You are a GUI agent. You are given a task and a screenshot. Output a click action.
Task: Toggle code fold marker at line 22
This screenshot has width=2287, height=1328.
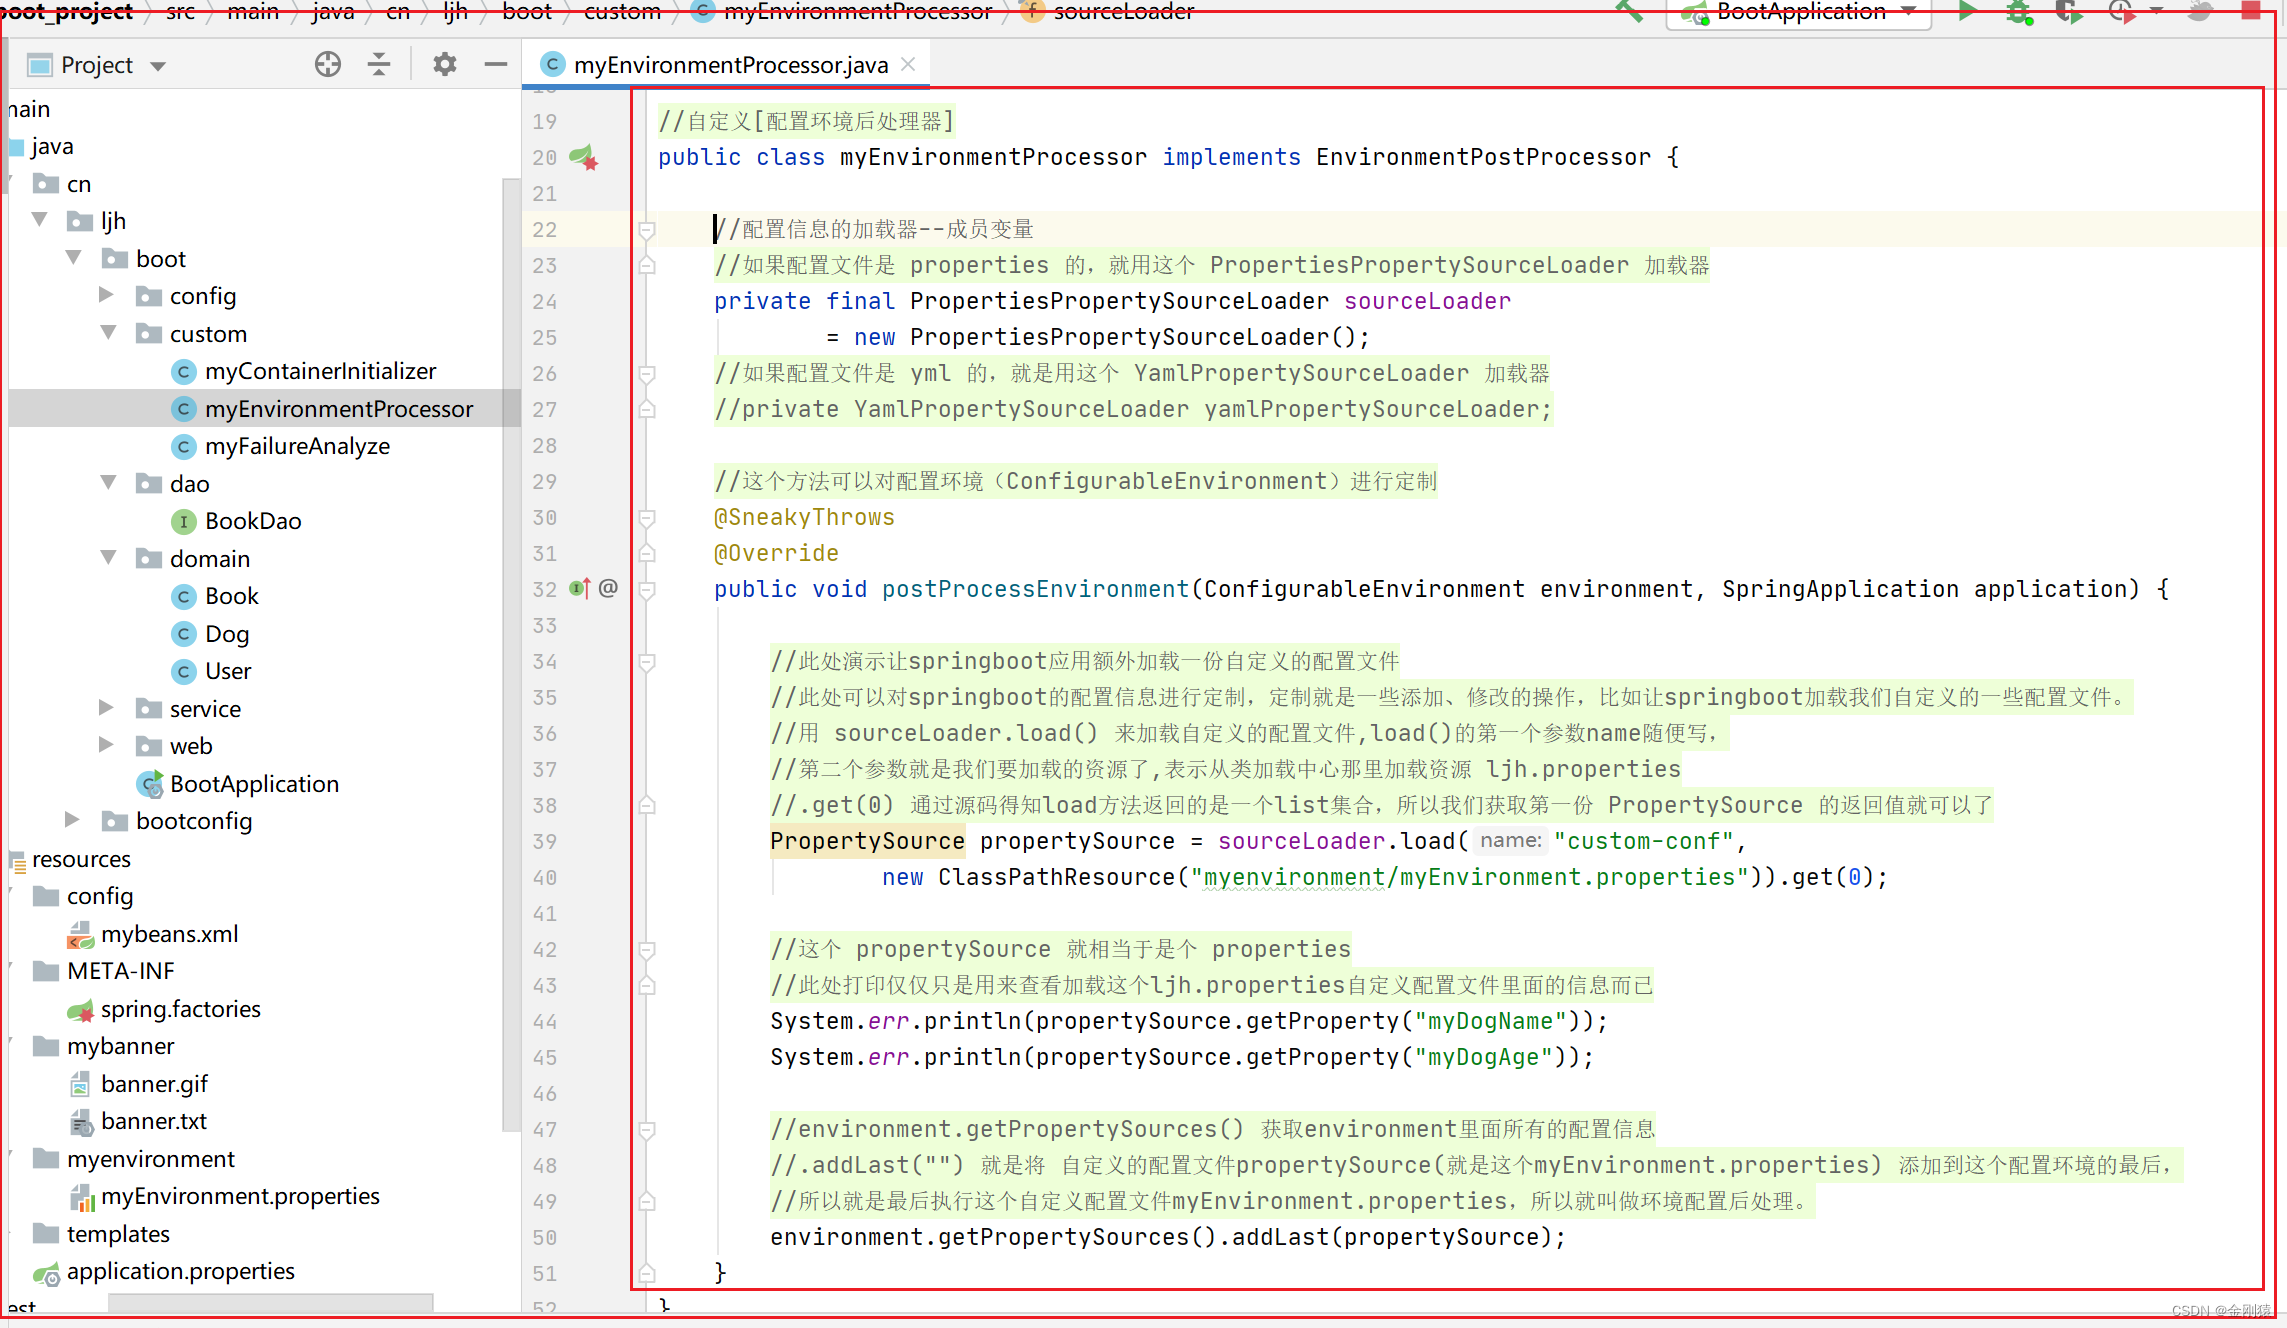647,230
